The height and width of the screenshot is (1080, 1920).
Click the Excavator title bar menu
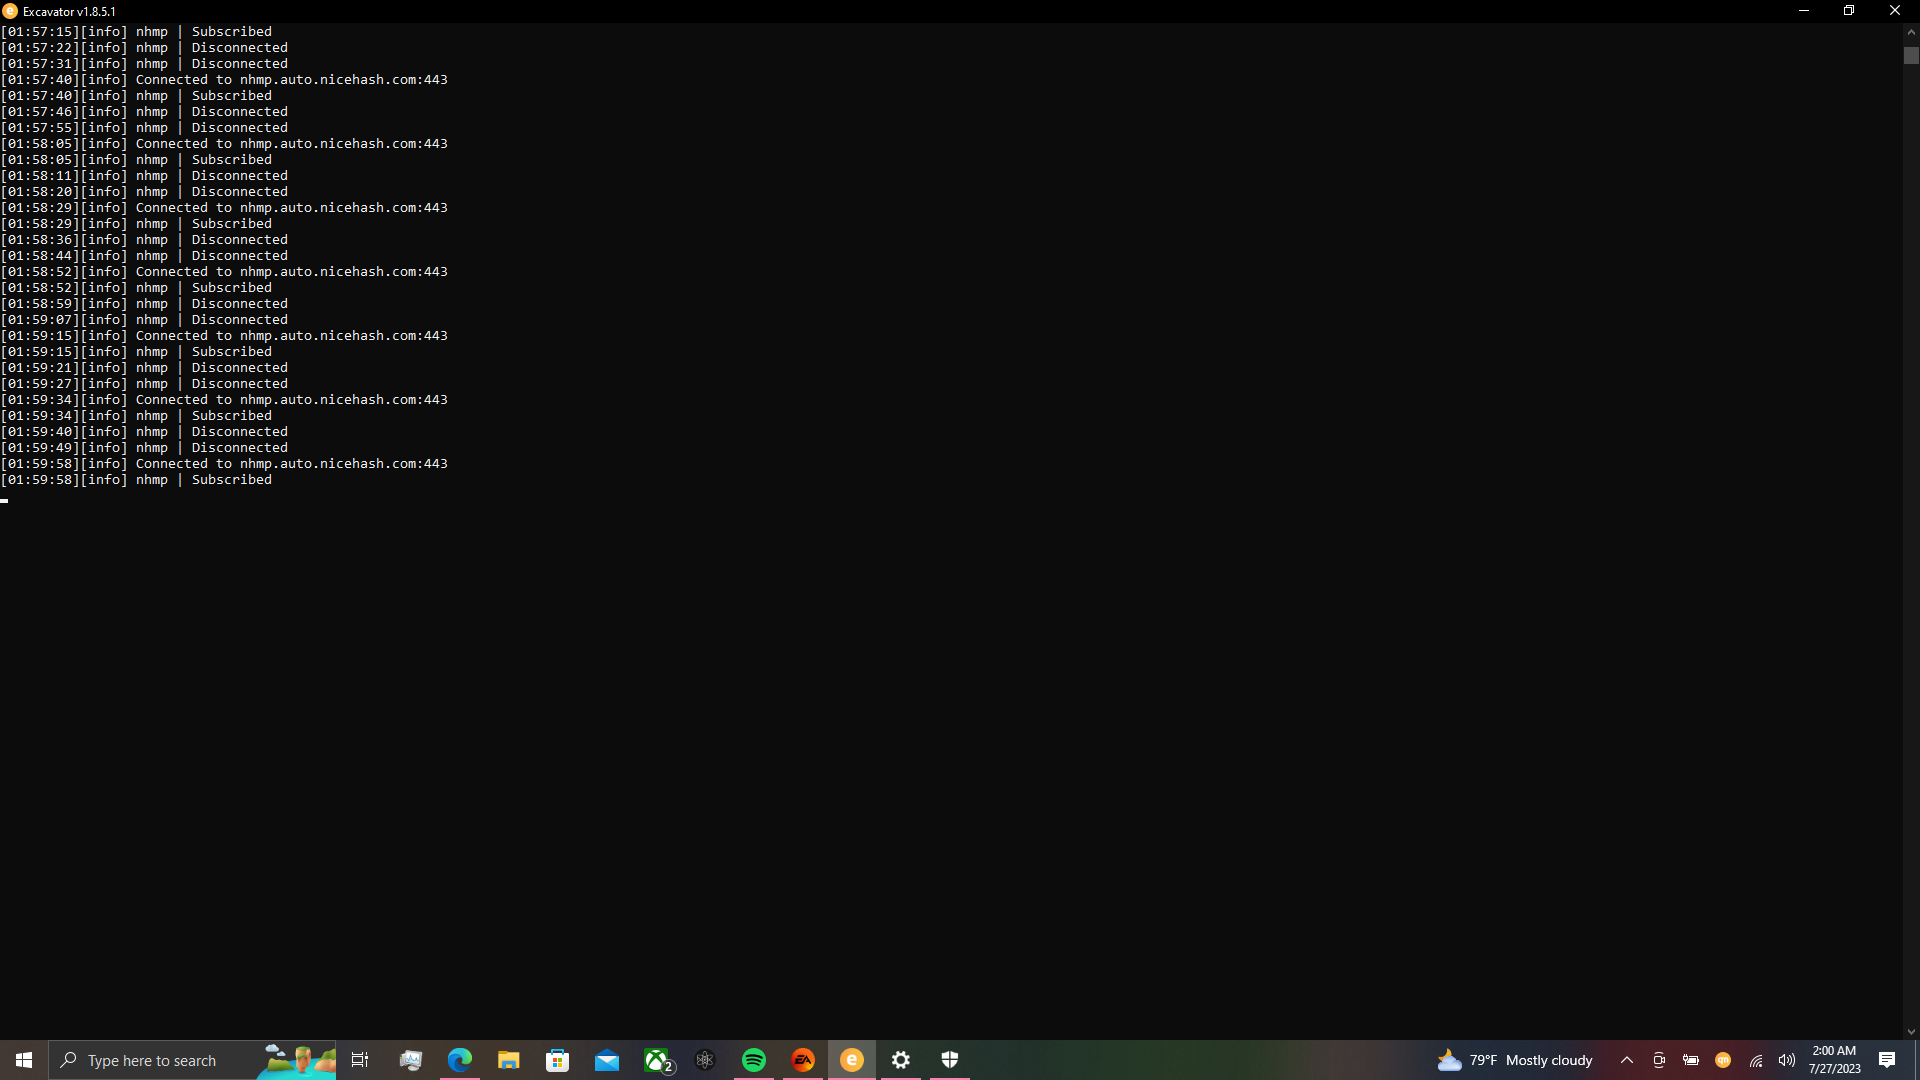pos(10,11)
